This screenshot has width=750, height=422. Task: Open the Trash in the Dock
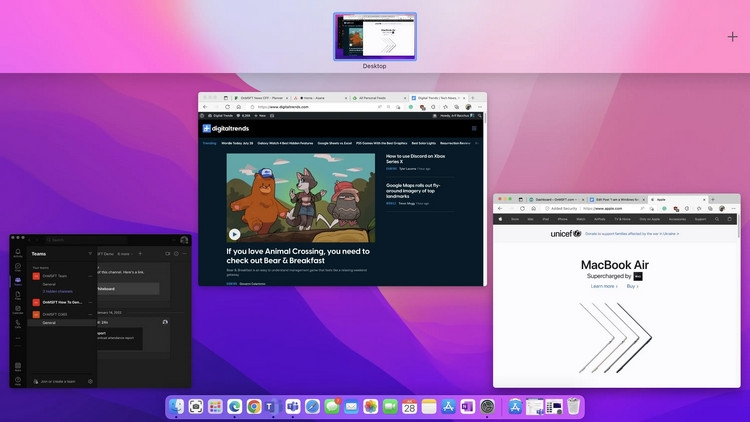coord(574,407)
